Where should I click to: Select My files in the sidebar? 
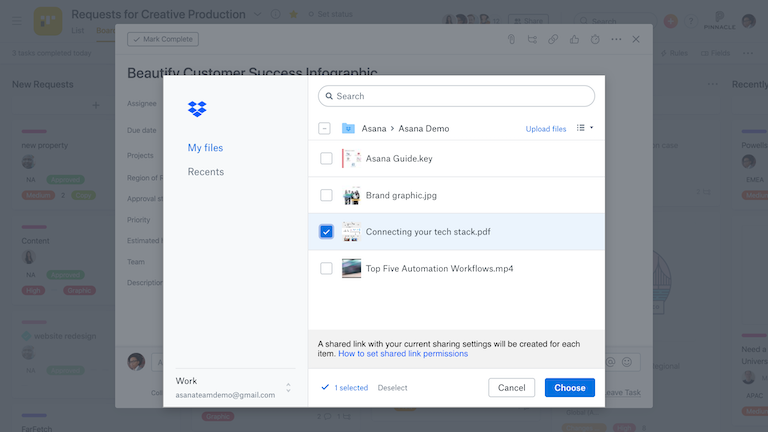[x=205, y=148]
